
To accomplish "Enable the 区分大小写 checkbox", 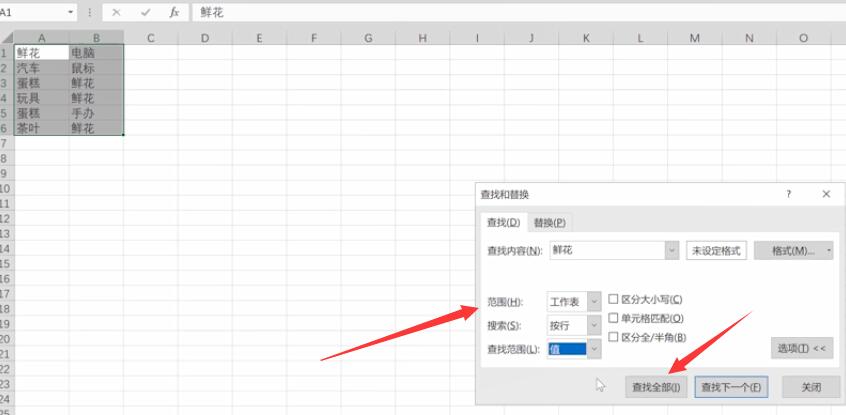I will [614, 299].
